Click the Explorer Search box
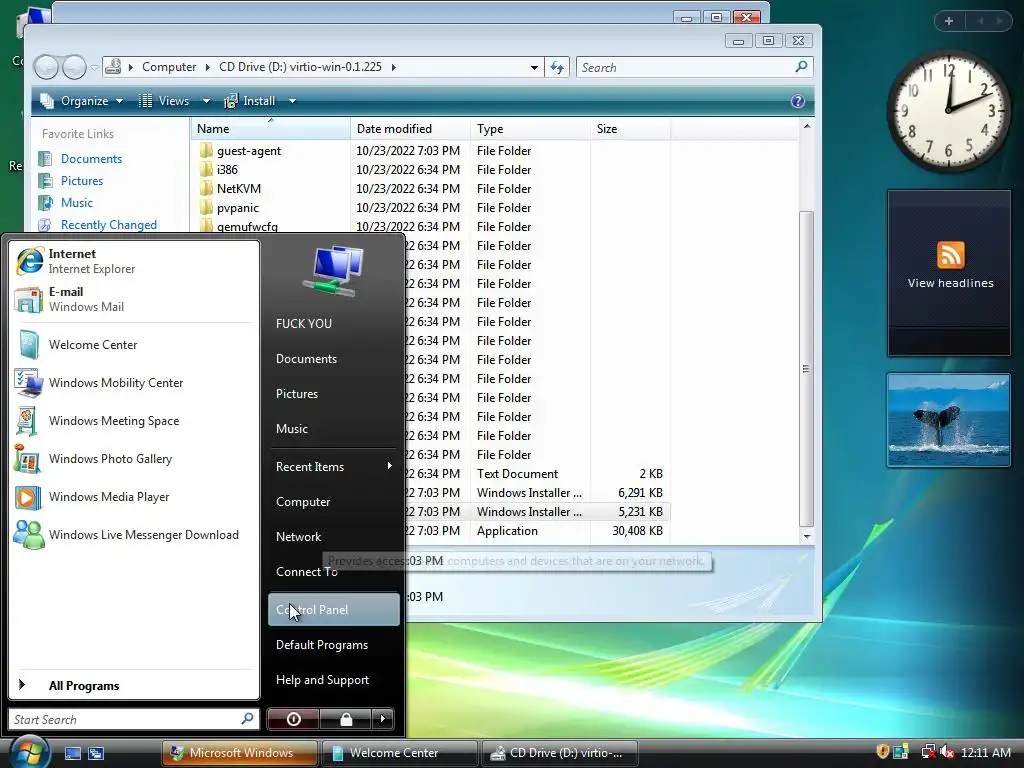 pyautogui.click(x=695, y=67)
